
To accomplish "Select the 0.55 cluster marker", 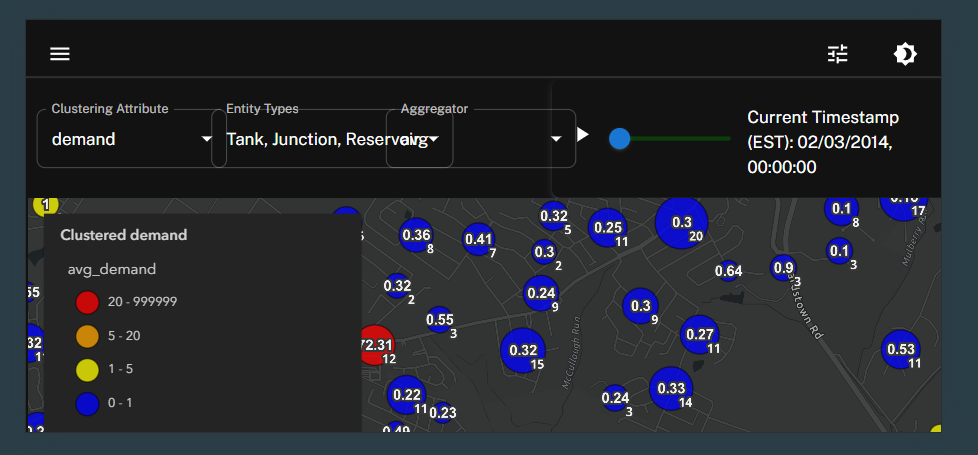I will (x=440, y=320).
